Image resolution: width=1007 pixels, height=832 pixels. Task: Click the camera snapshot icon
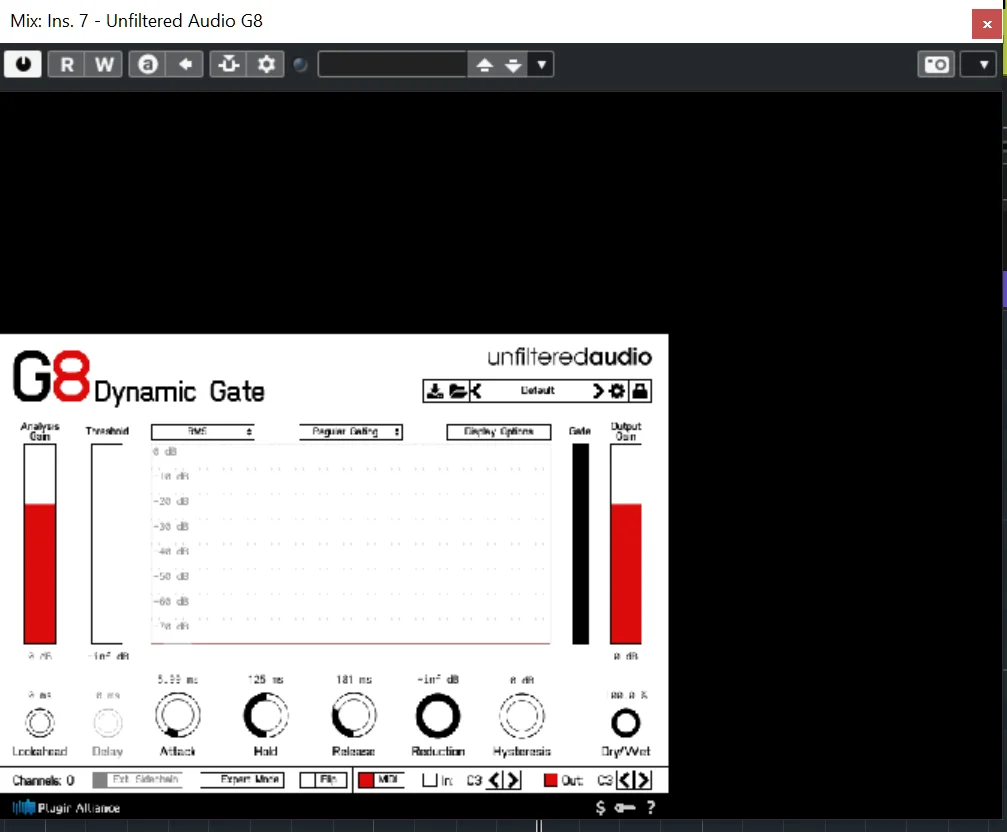(936, 64)
